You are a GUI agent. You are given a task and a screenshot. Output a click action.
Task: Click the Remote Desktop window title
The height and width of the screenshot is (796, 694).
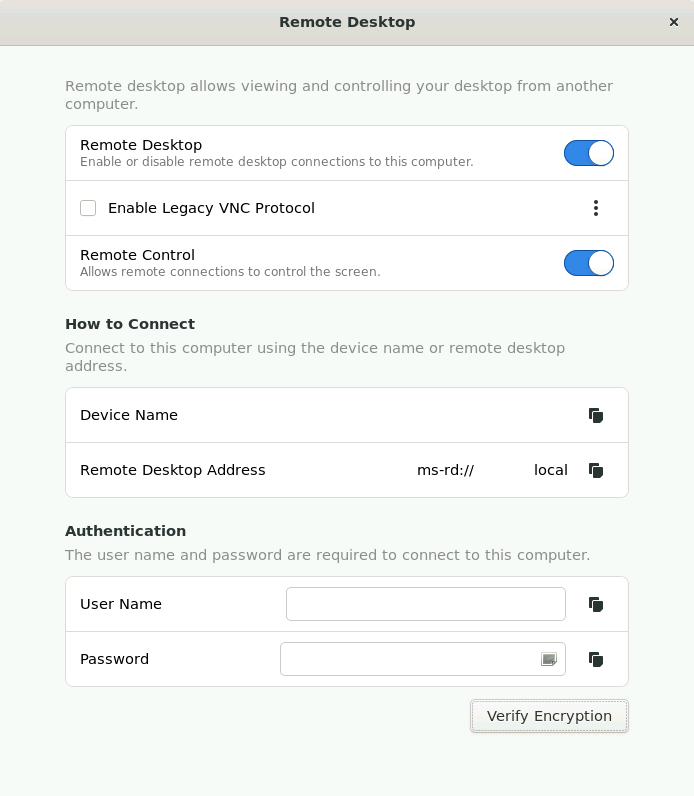coord(347,22)
